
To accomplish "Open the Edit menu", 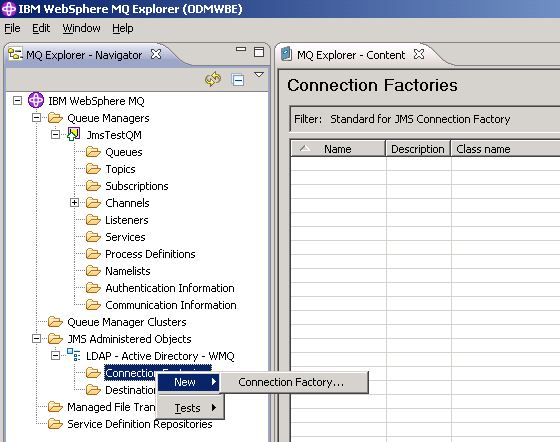I will pos(41,28).
